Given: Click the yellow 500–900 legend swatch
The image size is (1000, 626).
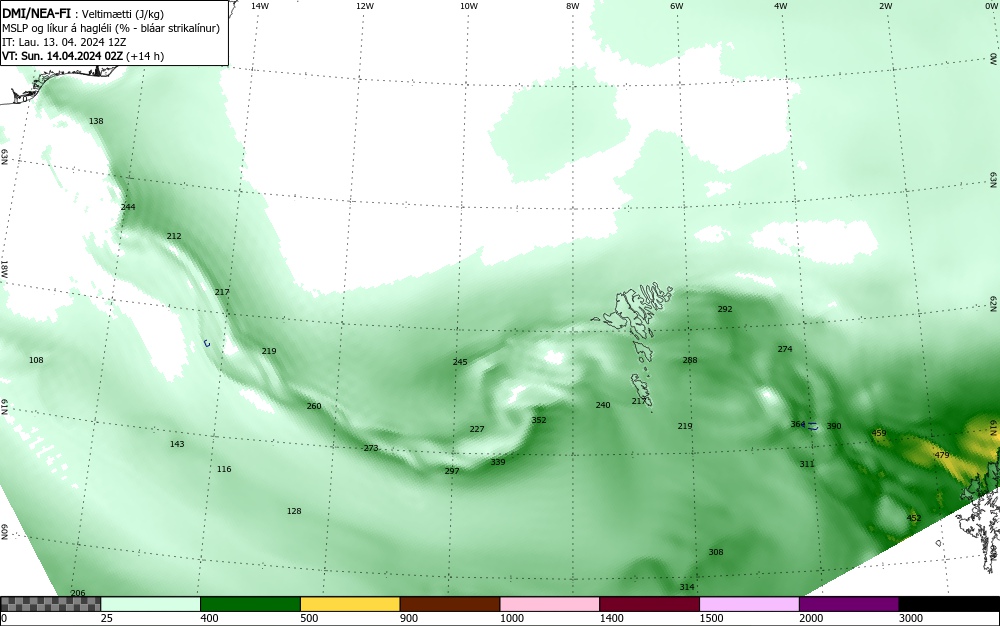Looking at the screenshot, I should click(x=350, y=604).
